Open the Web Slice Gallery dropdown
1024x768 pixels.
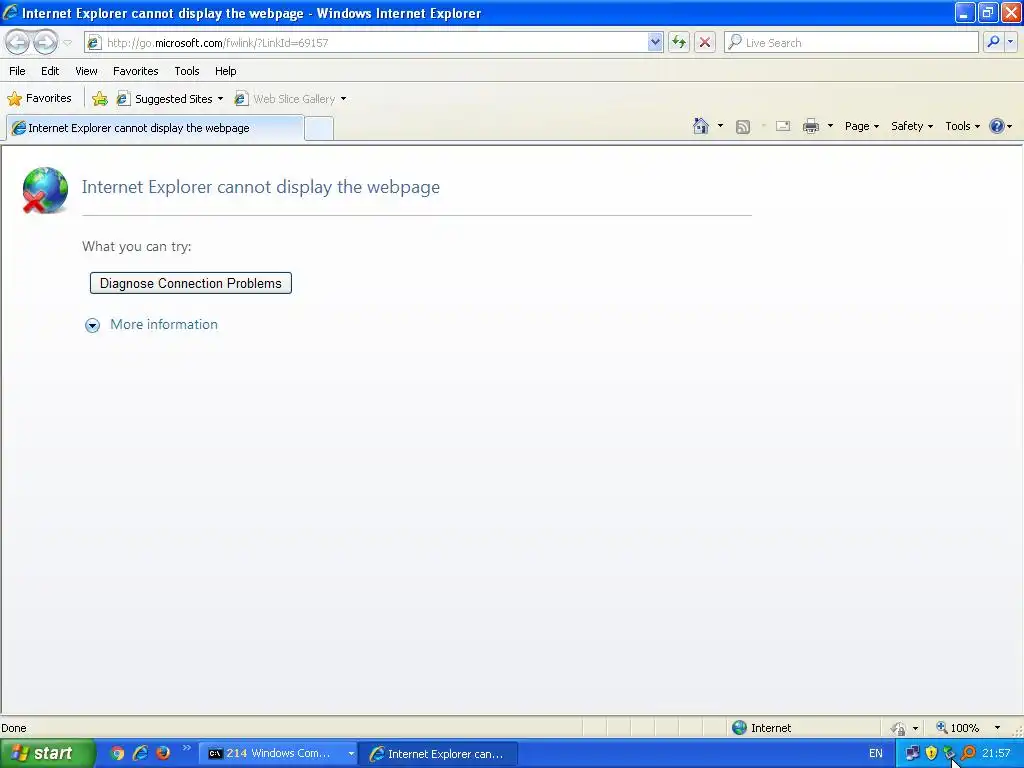coord(290,99)
